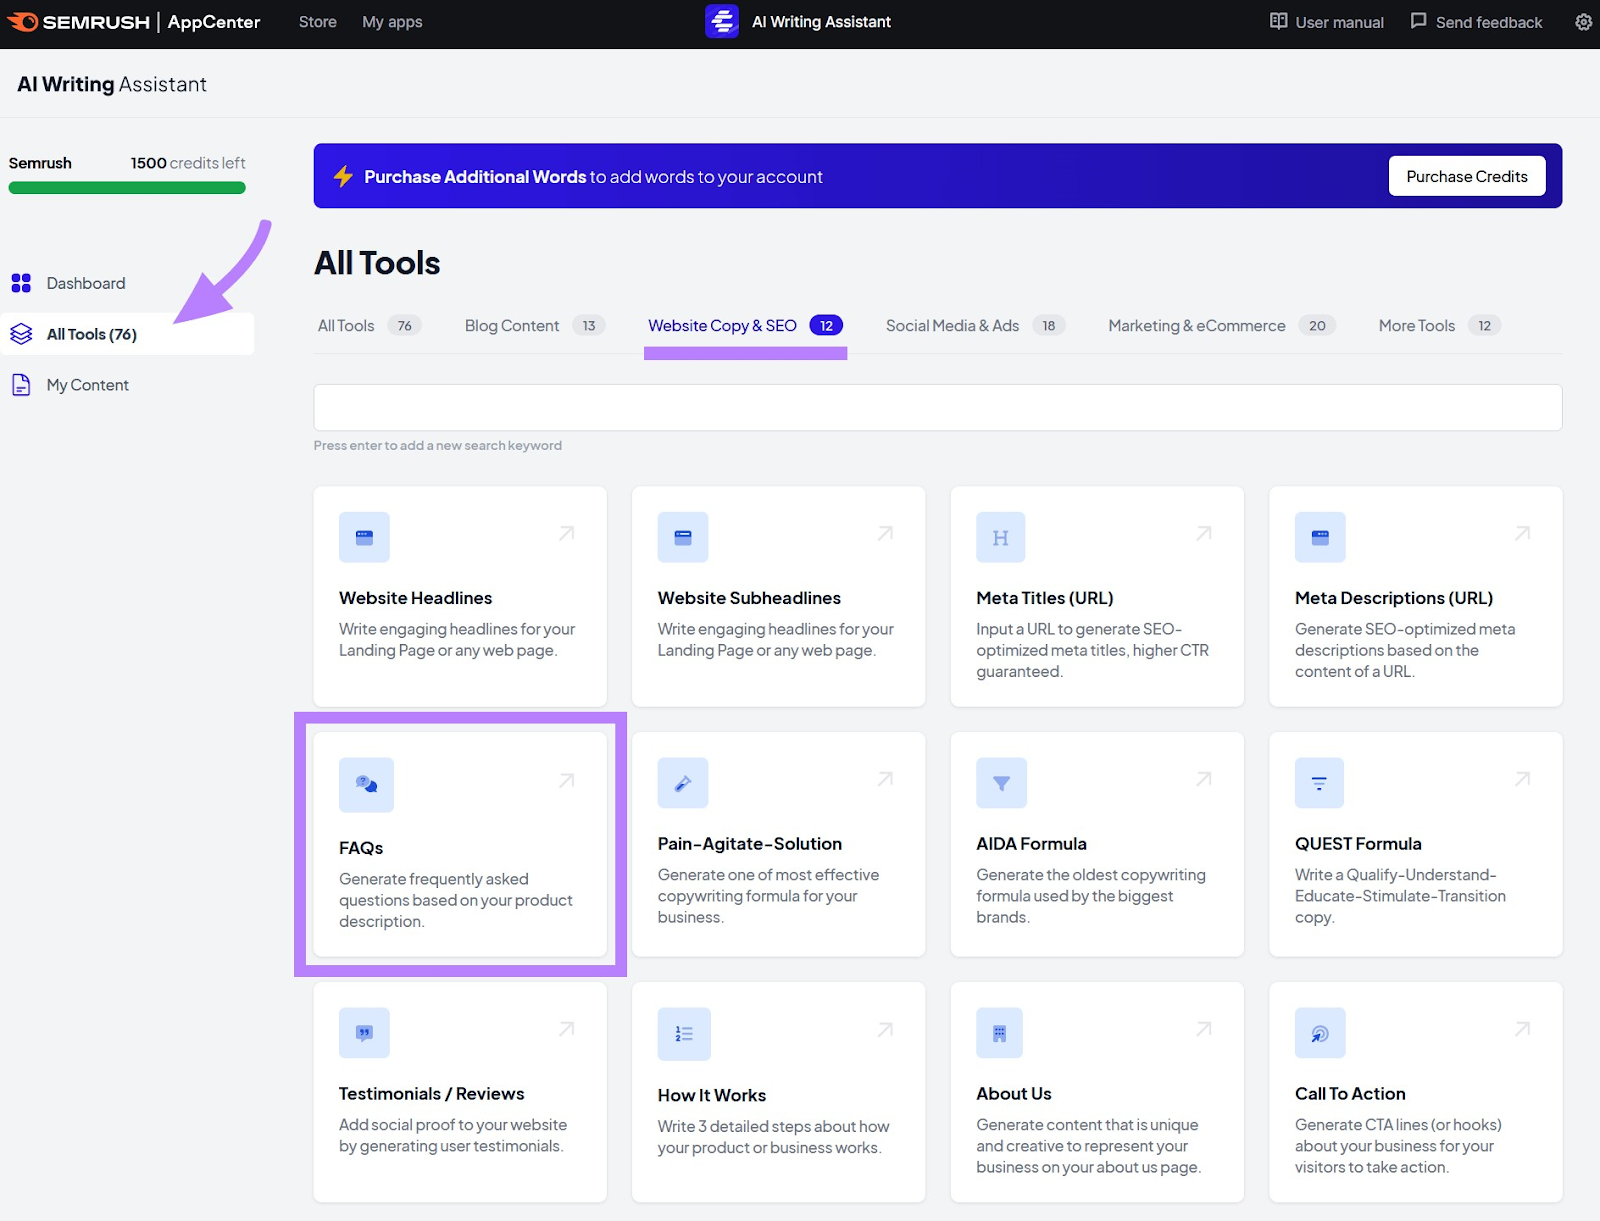Click the Purchase Credits button

(x=1466, y=175)
